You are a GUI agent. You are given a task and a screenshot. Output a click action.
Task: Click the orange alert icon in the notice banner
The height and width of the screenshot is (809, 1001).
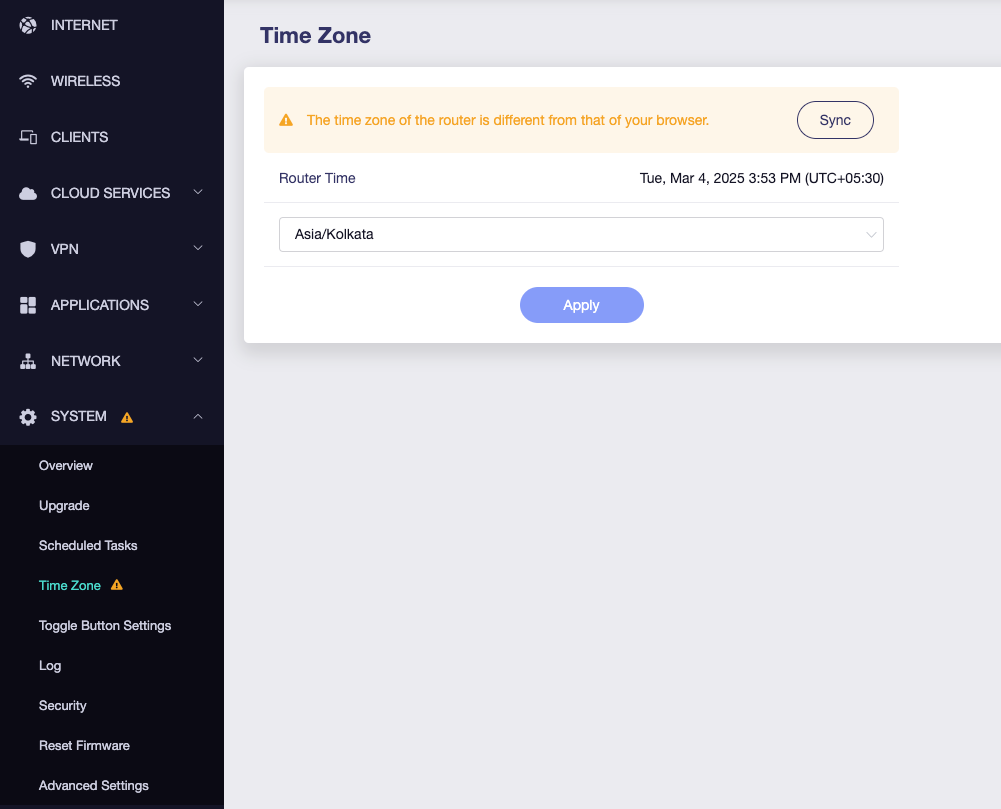pyautogui.click(x=286, y=119)
